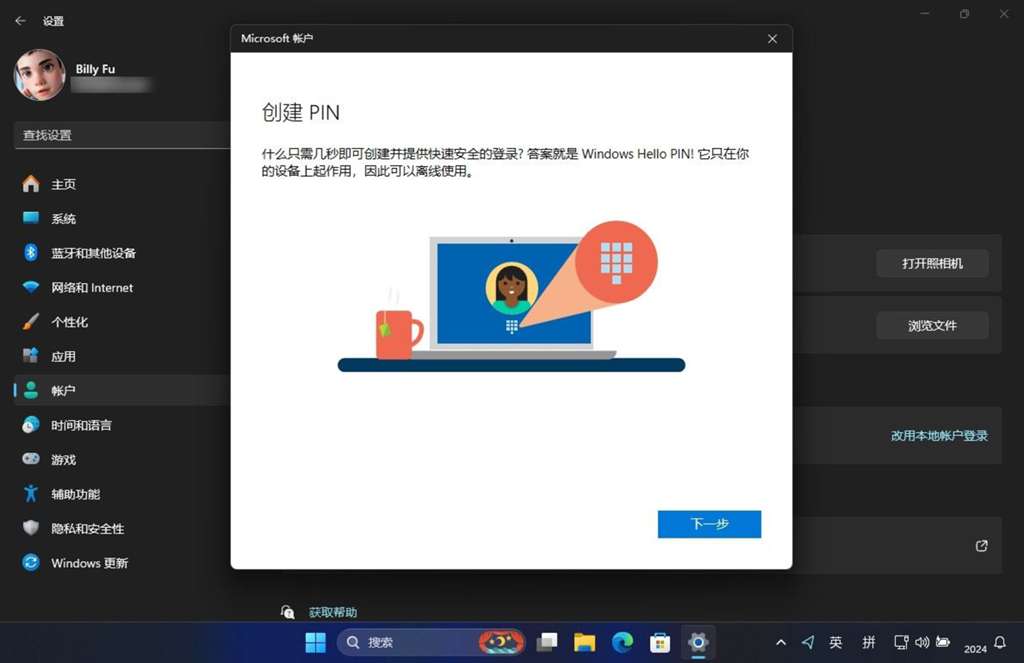The width and height of the screenshot is (1024, 663).
Task: Open 蓝牙和其他设备 settings
Action: [x=122, y=253]
